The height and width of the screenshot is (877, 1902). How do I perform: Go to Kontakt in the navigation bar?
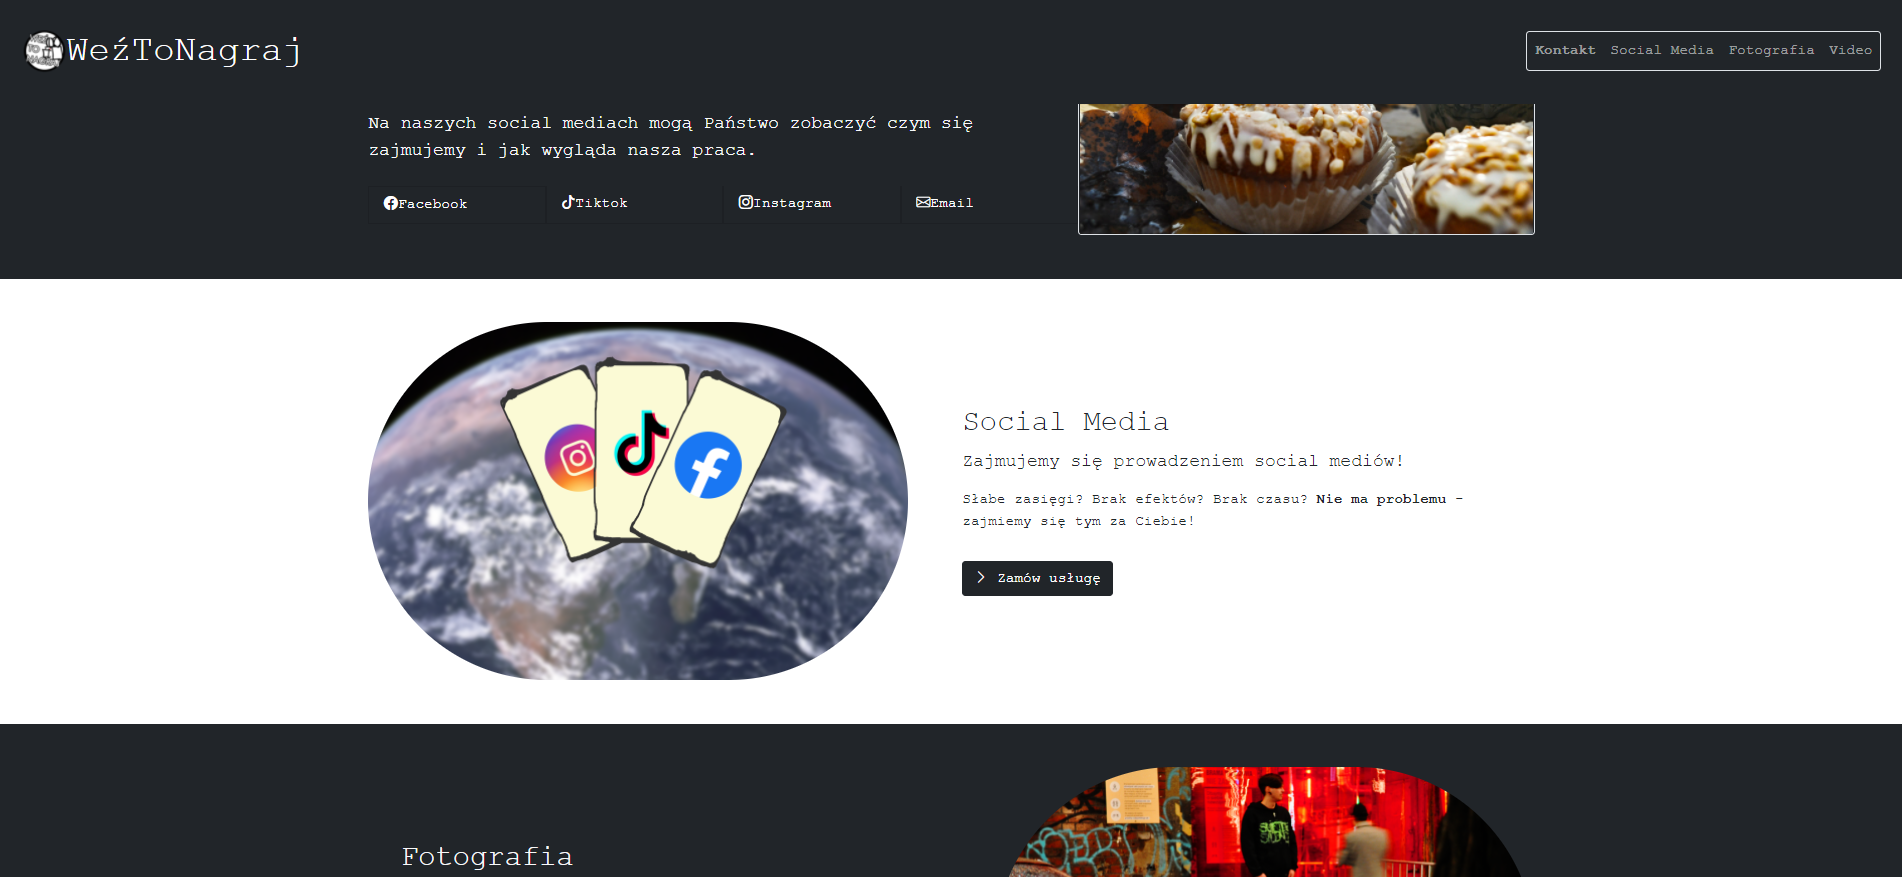1565,50
